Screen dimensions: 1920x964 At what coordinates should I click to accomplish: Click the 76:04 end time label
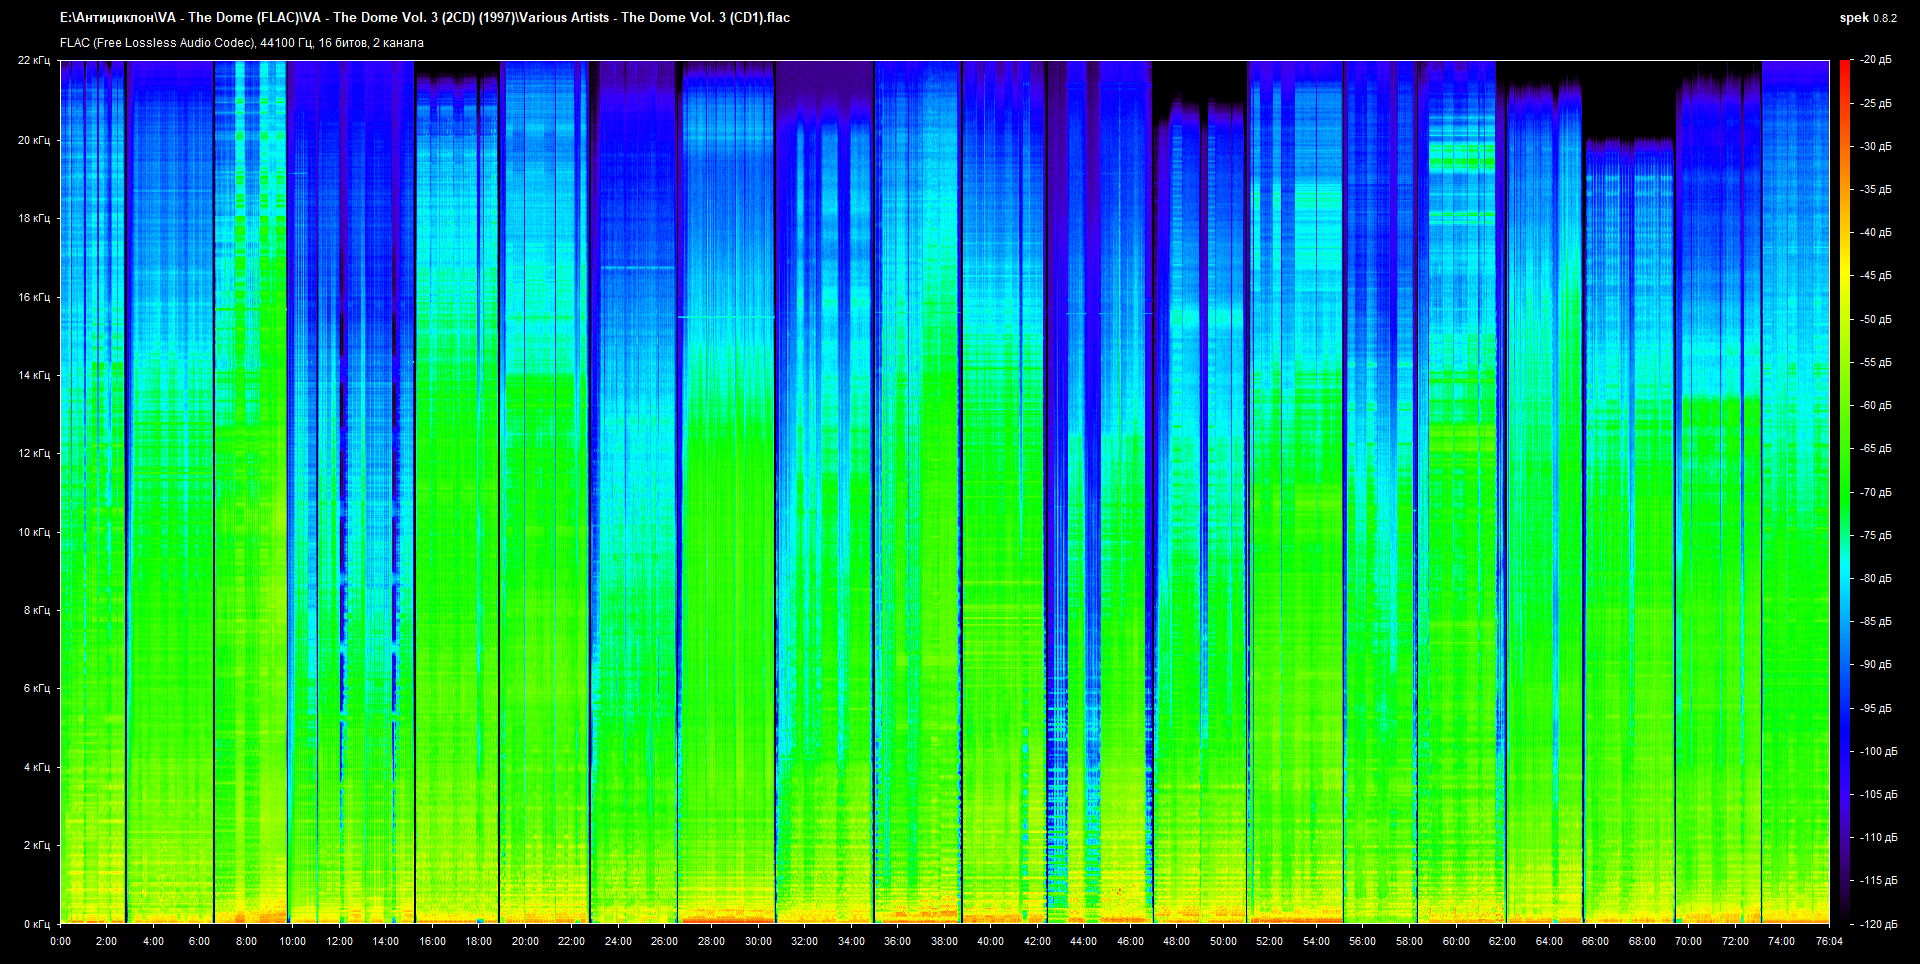(1829, 941)
